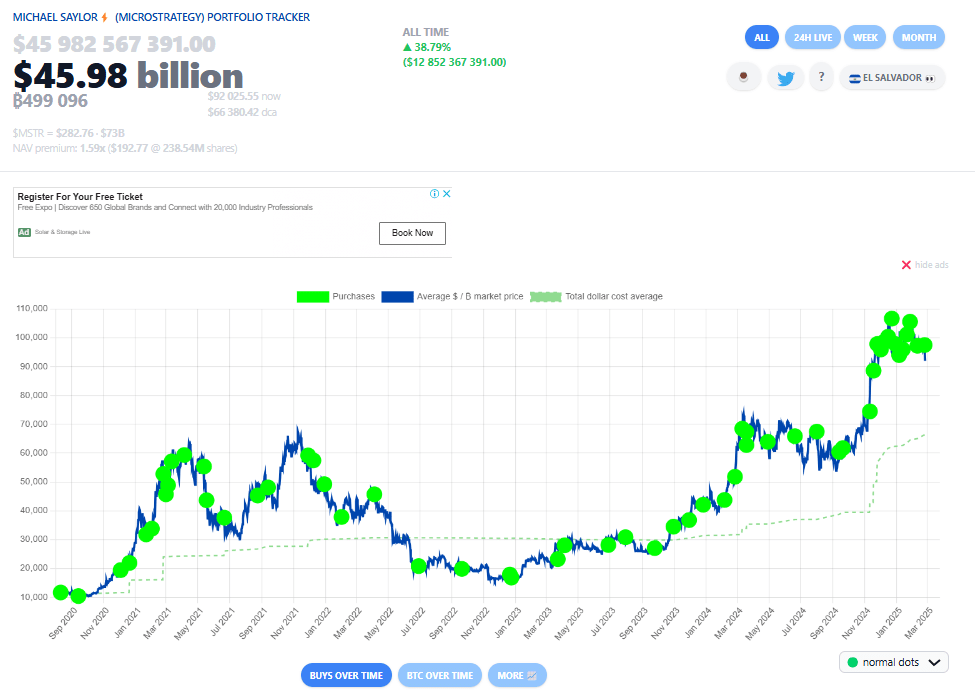Switch to MONTH view
This screenshot has height=697, width=975.
pyautogui.click(x=918, y=37)
